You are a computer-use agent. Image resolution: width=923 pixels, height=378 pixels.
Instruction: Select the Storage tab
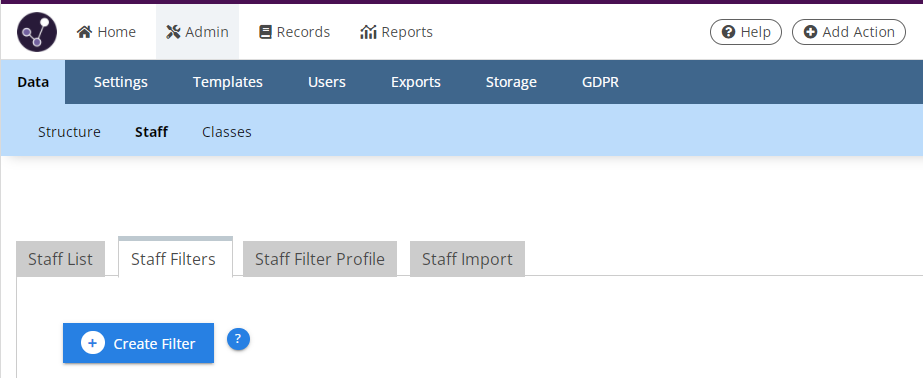pyautogui.click(x=511, y=82)
